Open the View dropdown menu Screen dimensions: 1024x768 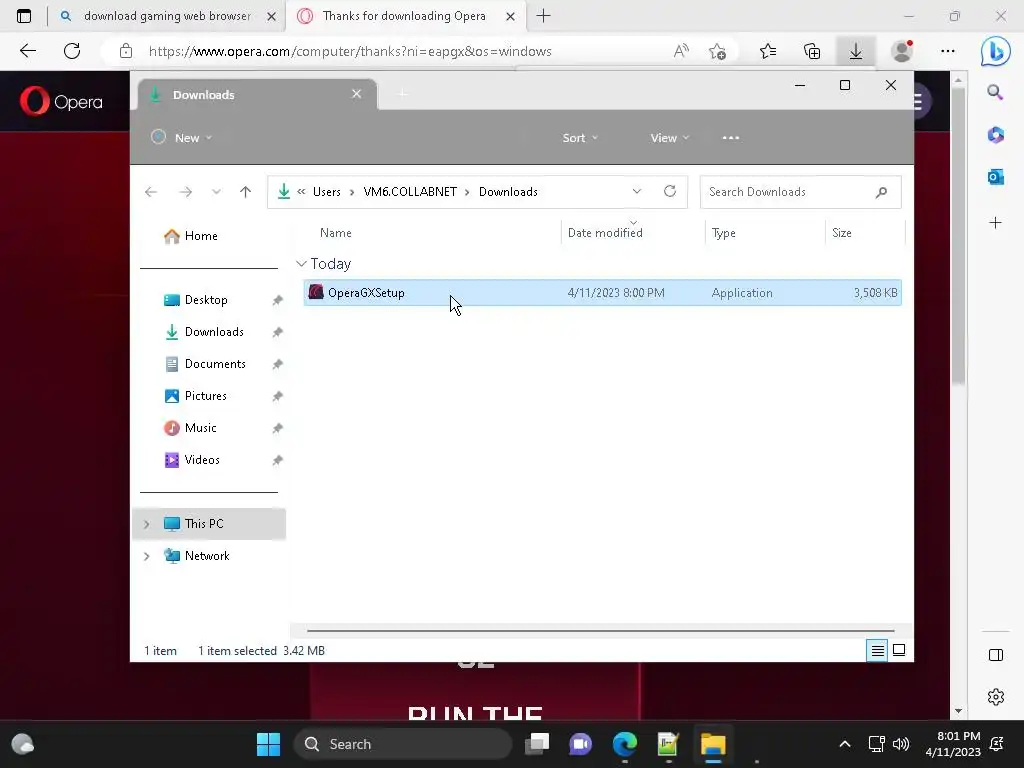[669, 138]
